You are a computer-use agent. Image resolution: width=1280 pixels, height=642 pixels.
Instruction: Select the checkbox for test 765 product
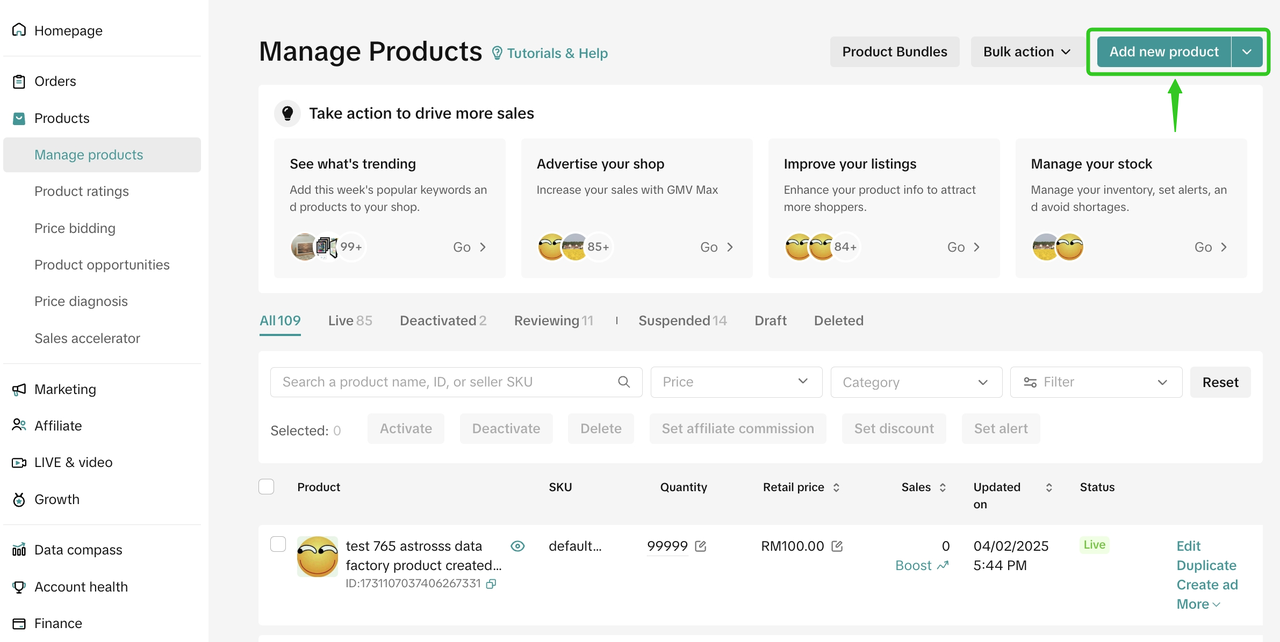click(278, 544)
